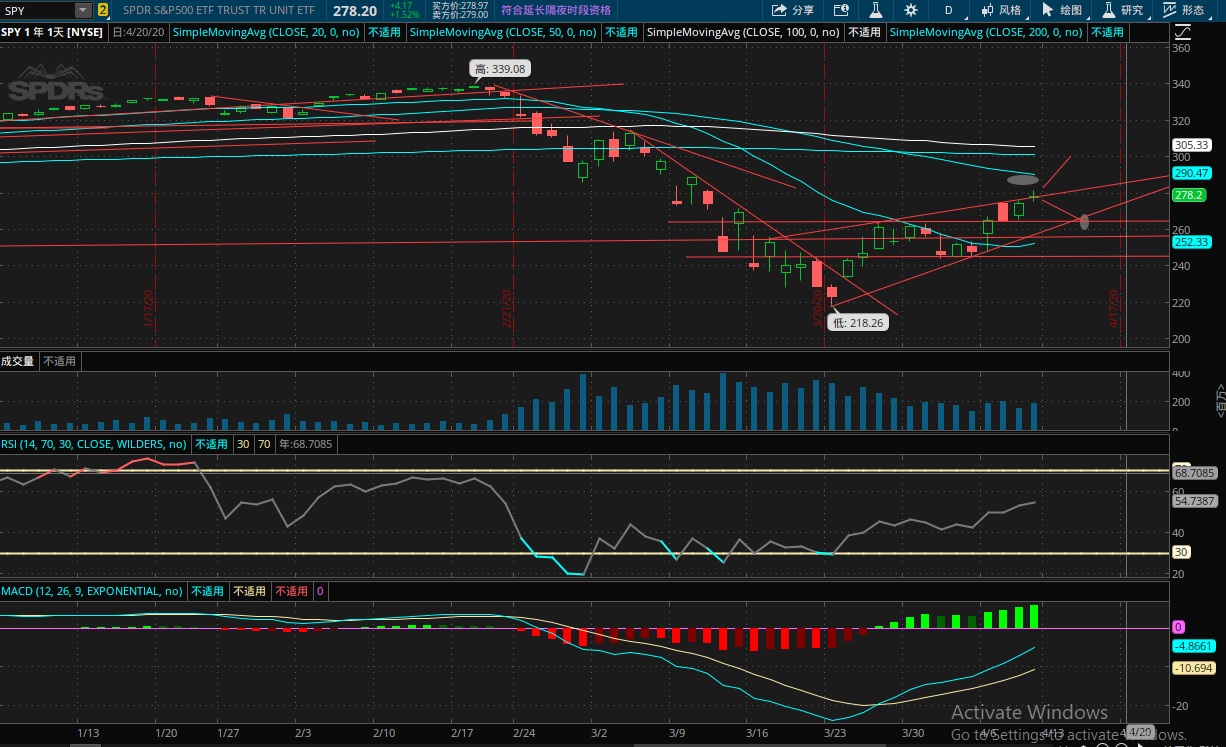The image size is (1226, 747).
Task: Click the RSI overbought 70 value label
Action: [x=266, y=444]
